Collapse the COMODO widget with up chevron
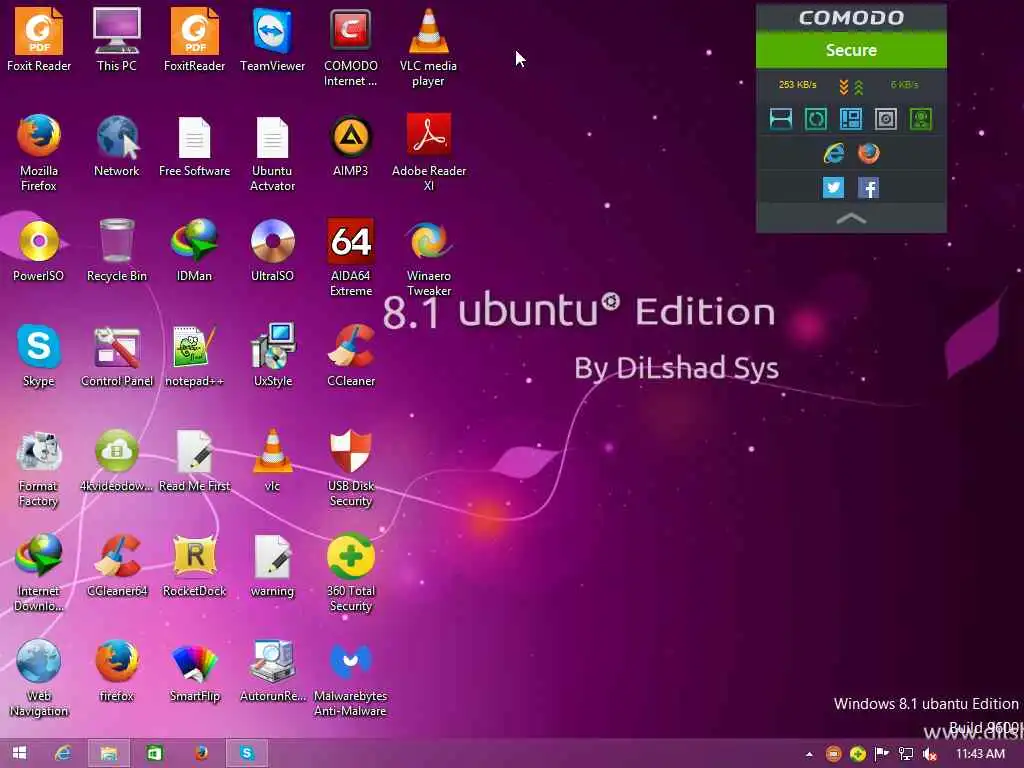1024x768 pixels. point(851,219)
